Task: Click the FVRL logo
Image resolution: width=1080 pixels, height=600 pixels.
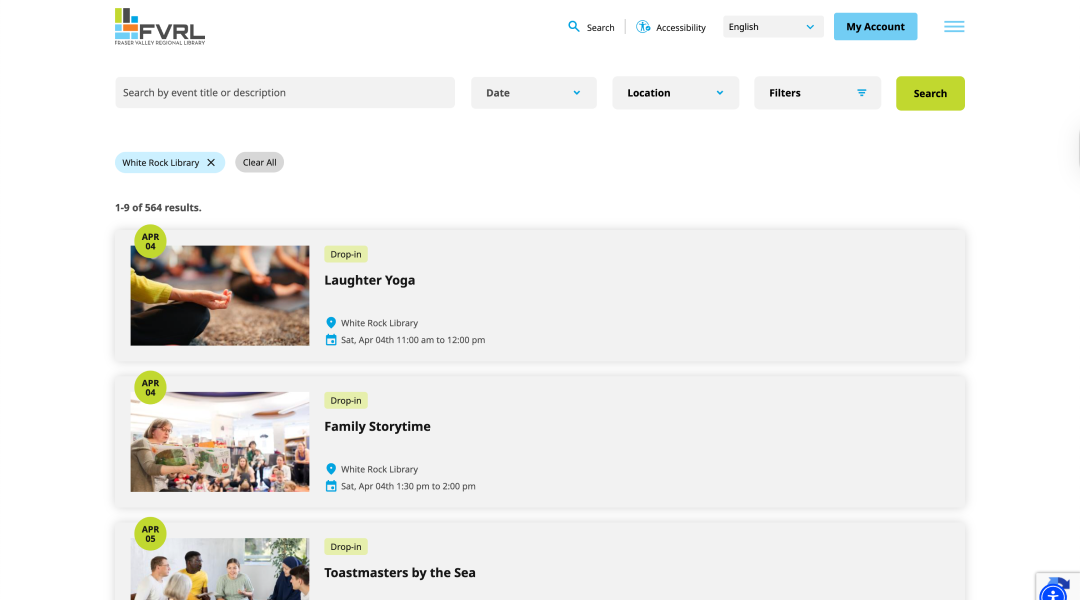Action: tap(160, 27)
